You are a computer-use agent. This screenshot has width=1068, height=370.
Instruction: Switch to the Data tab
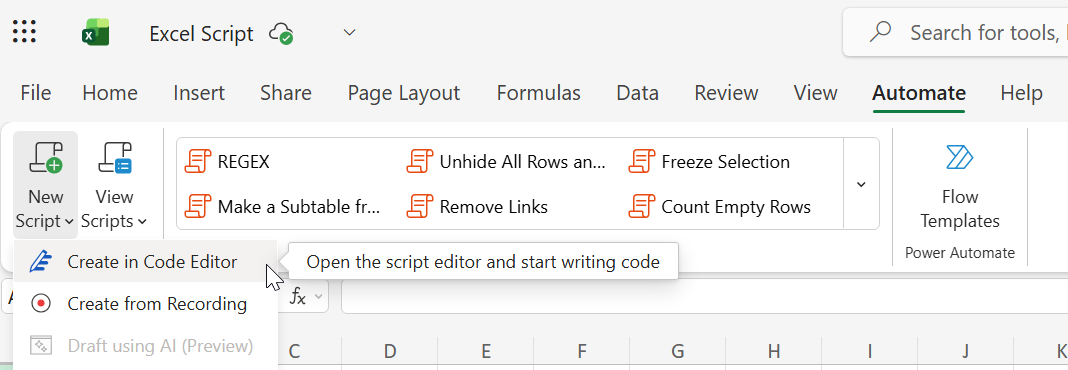coord(638,93)
